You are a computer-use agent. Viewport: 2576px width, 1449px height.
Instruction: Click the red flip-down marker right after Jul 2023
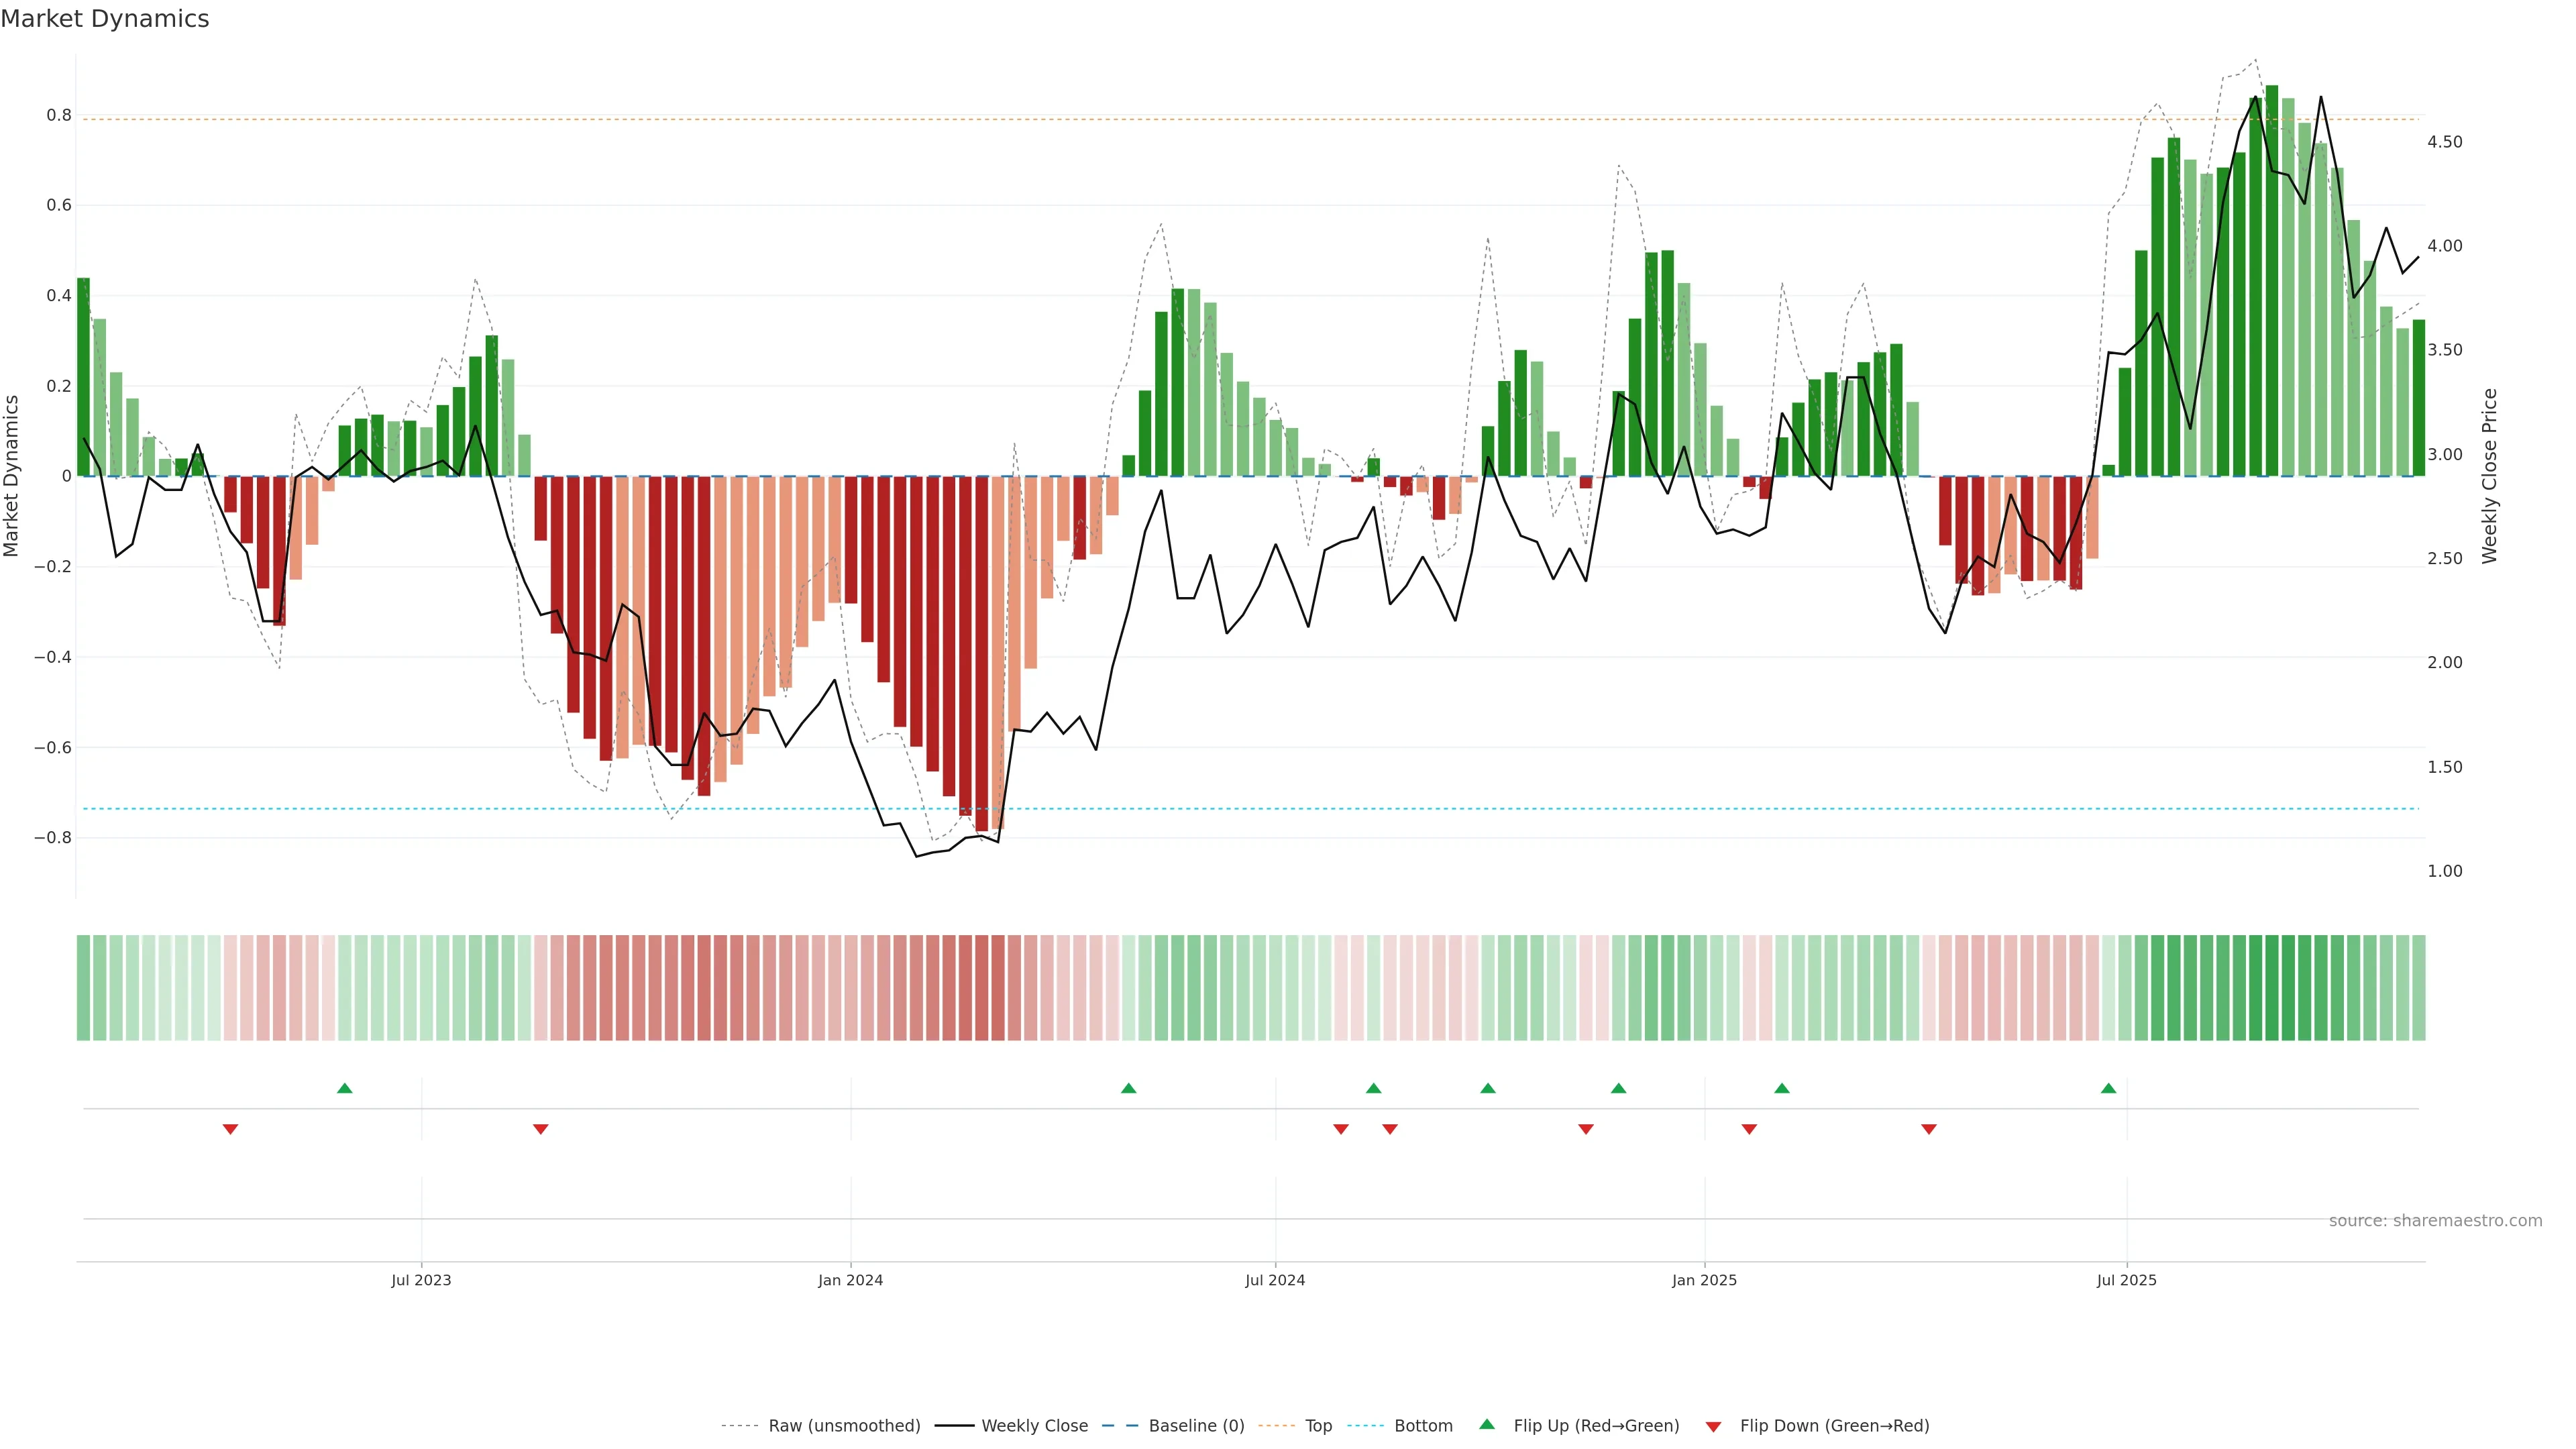(x=541, y=1129)
